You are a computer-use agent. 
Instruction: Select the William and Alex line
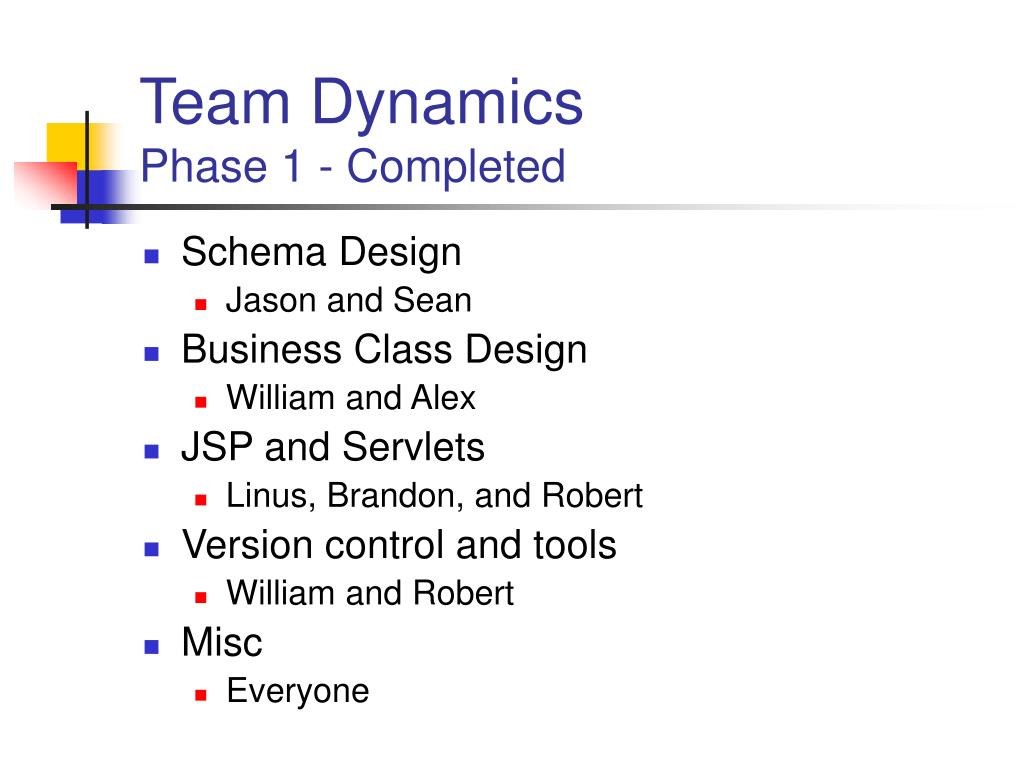click(351, 398)
